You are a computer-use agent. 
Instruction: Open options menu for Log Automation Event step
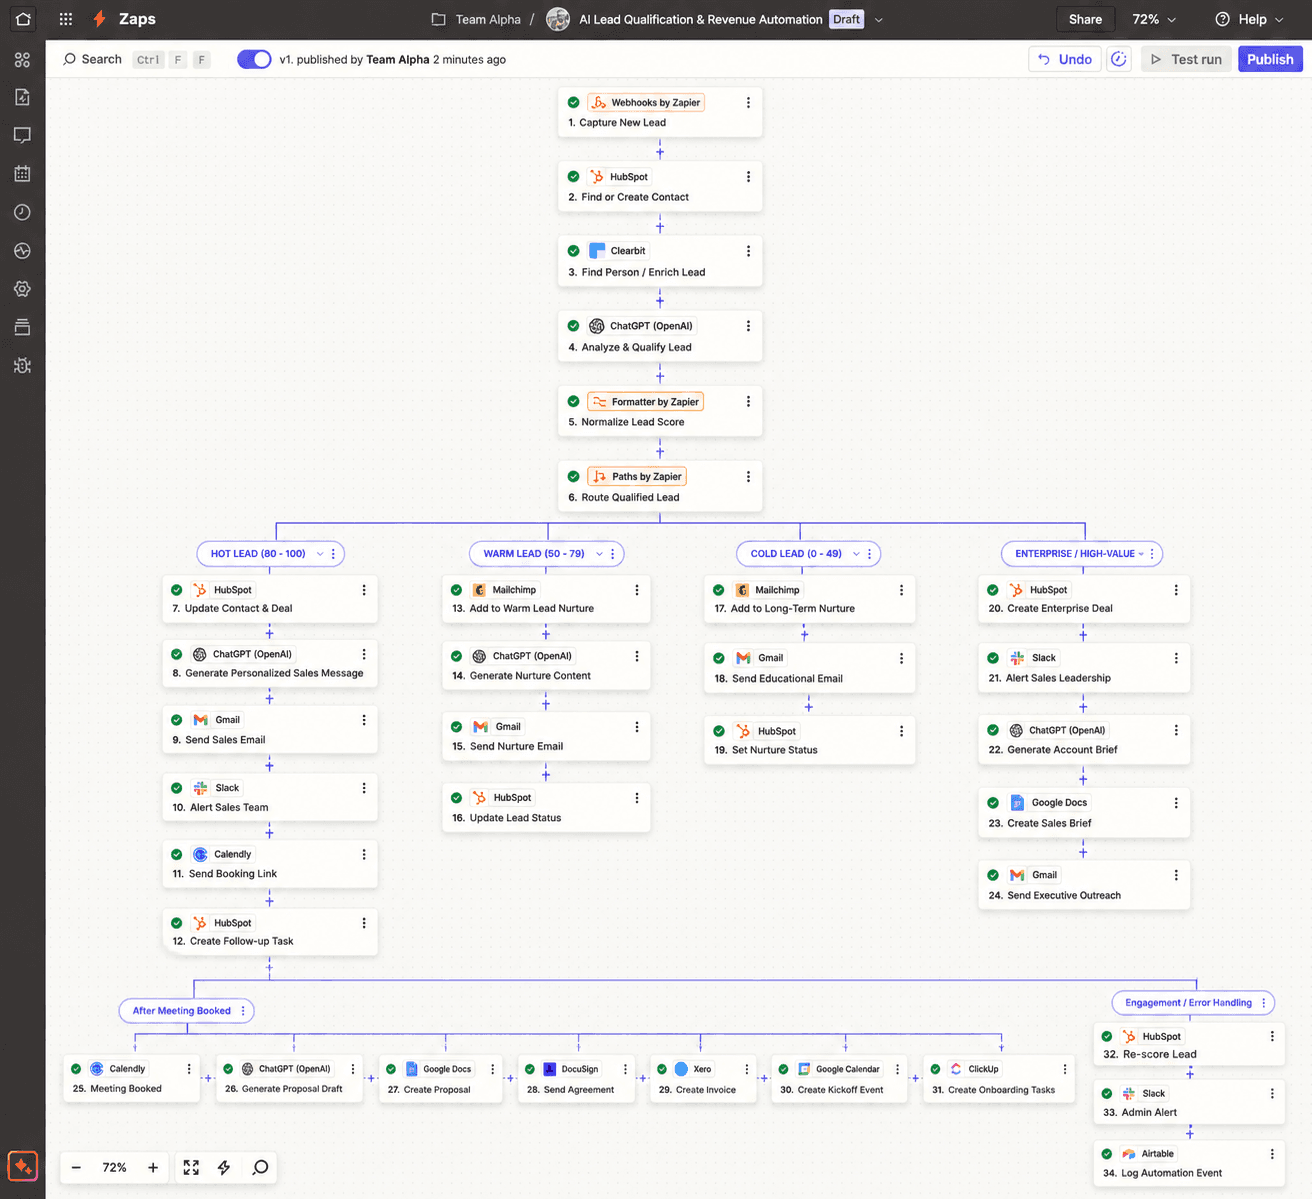pos(1272,1154)
